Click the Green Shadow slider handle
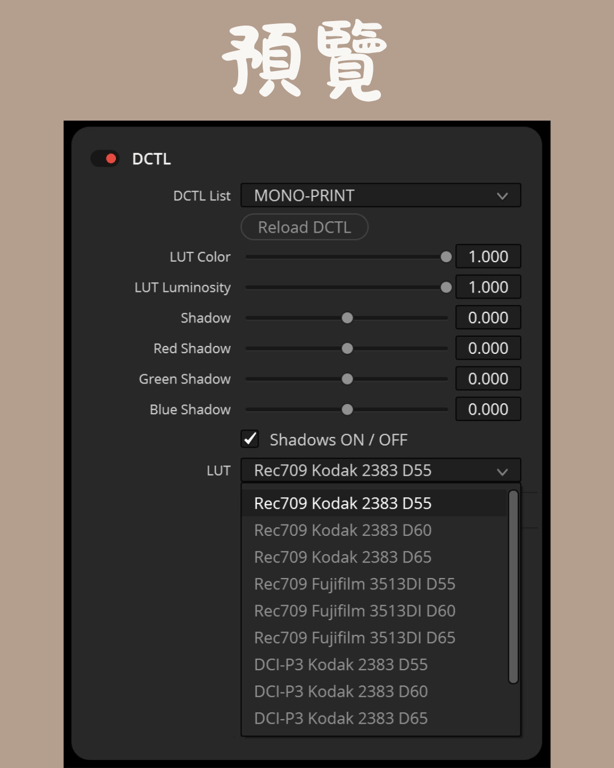The height and width of the screenshot is (768, 614). (x=347, y=379)
